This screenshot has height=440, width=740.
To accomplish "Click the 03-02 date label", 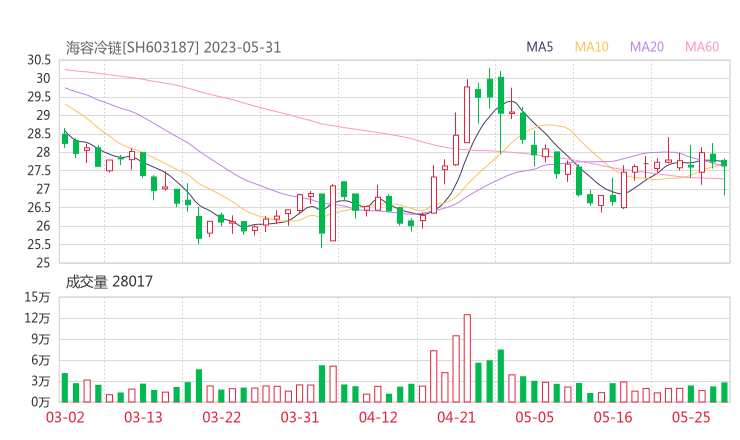I will pos(65,417).
